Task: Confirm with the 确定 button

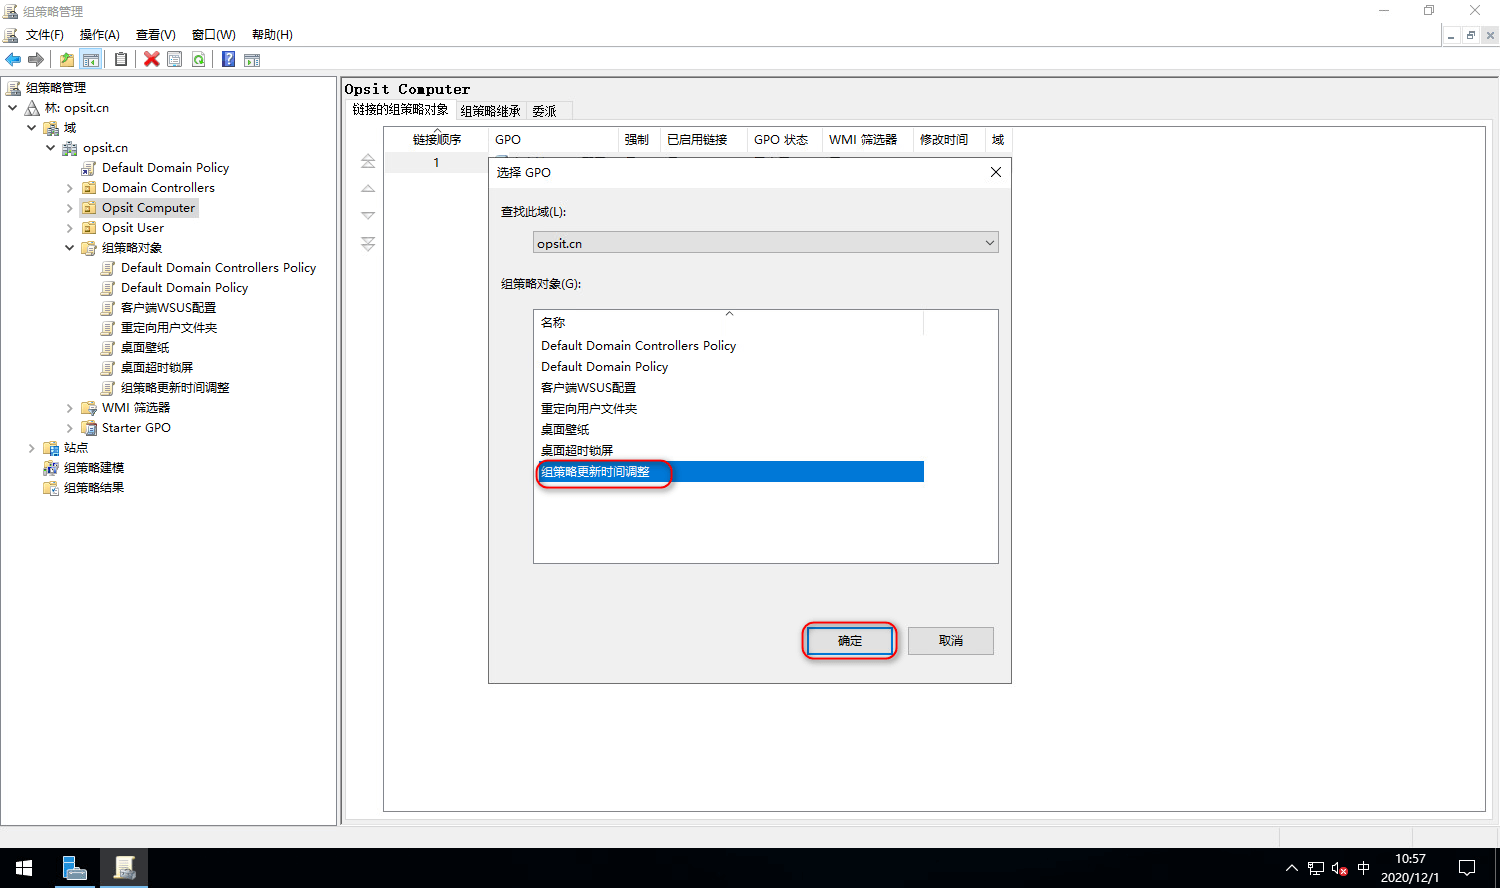Action: [849, 641]
